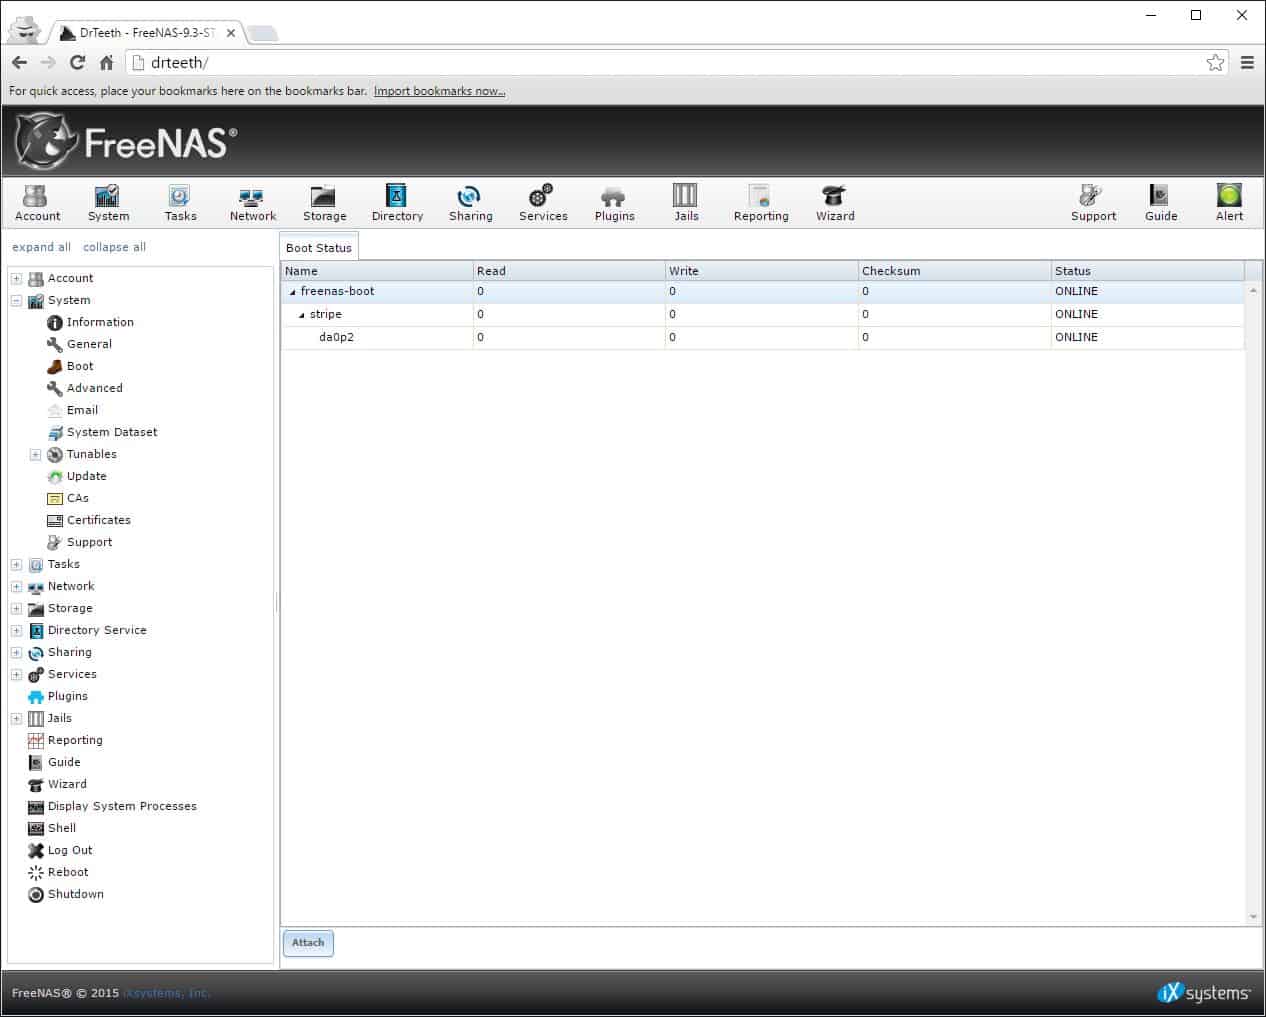Expand the Account tree node
Image resolution: width=1266 pixels, height=1017 pixels.
tap(16, 278)
